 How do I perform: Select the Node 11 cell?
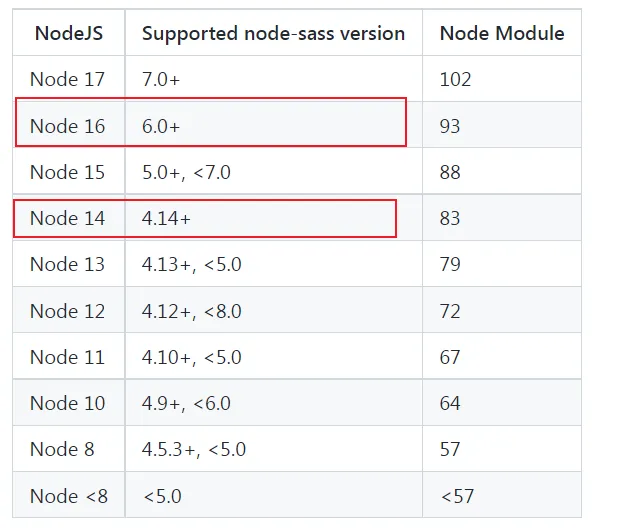click(x=67, y=357)
